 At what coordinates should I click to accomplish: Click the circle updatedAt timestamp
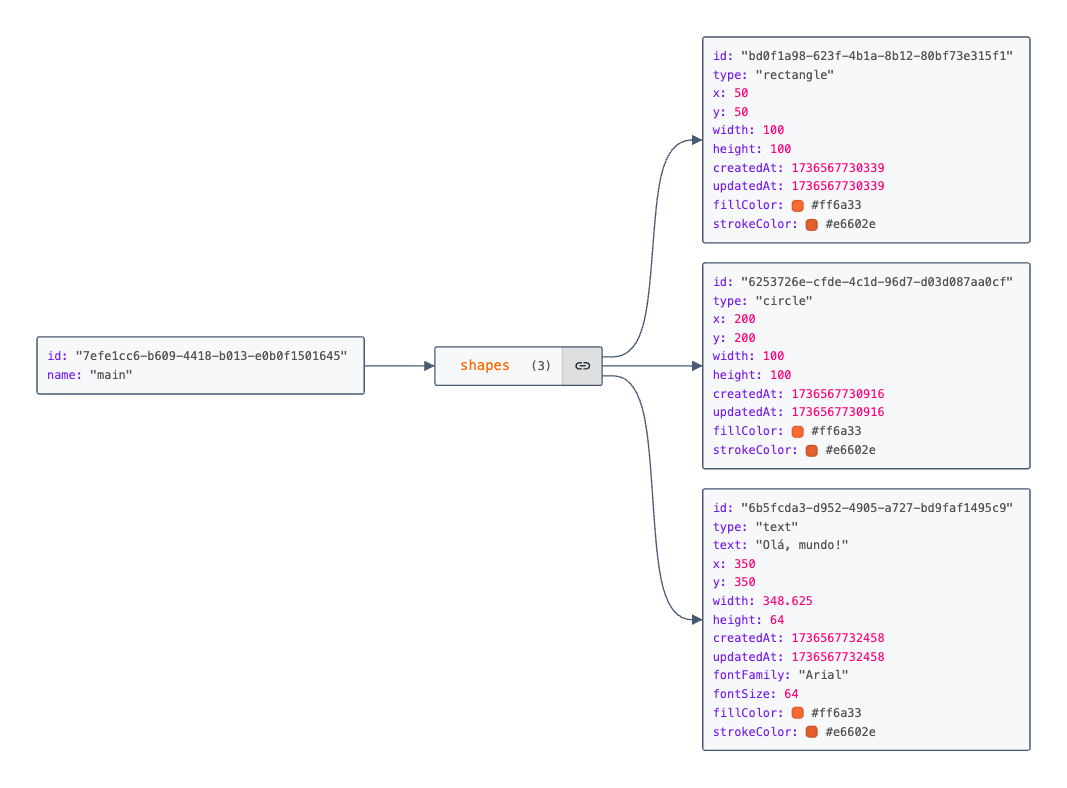point(837,412)
